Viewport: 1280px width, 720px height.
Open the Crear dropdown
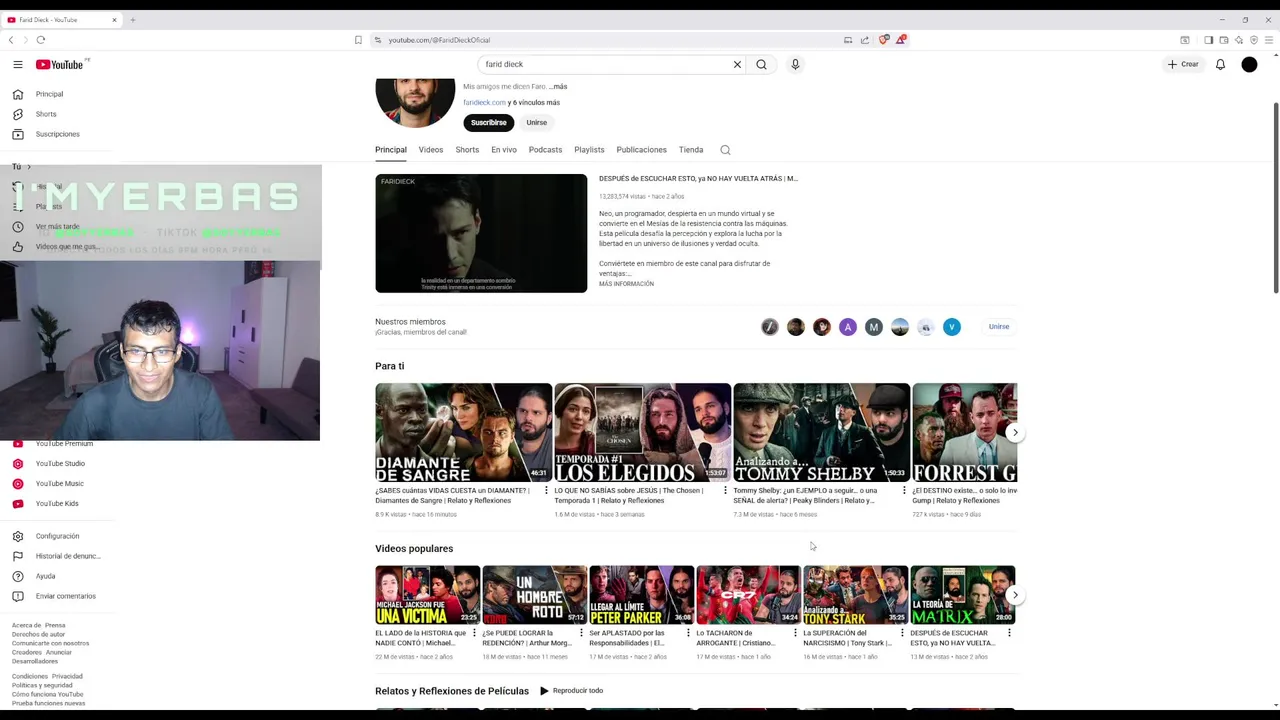[x=1183, y=64]
